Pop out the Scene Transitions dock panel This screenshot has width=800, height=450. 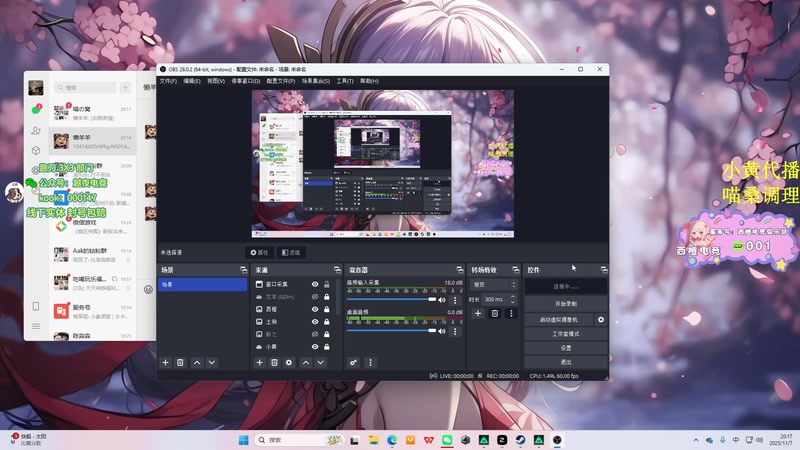pos(515,270)
